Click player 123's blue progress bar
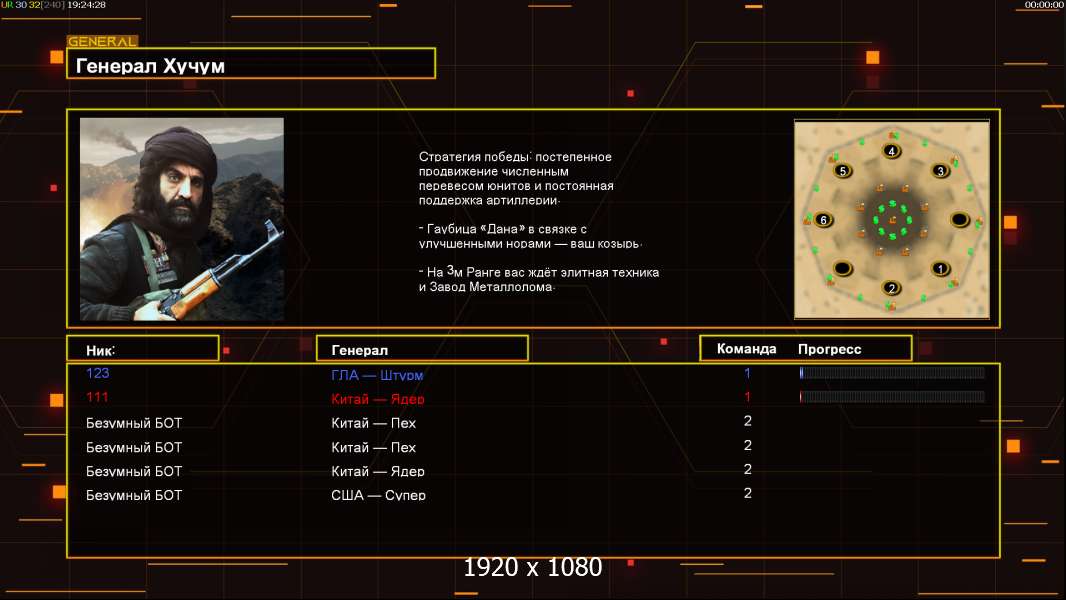This screenshot has width=1066, height=600. tap(892, 372)
